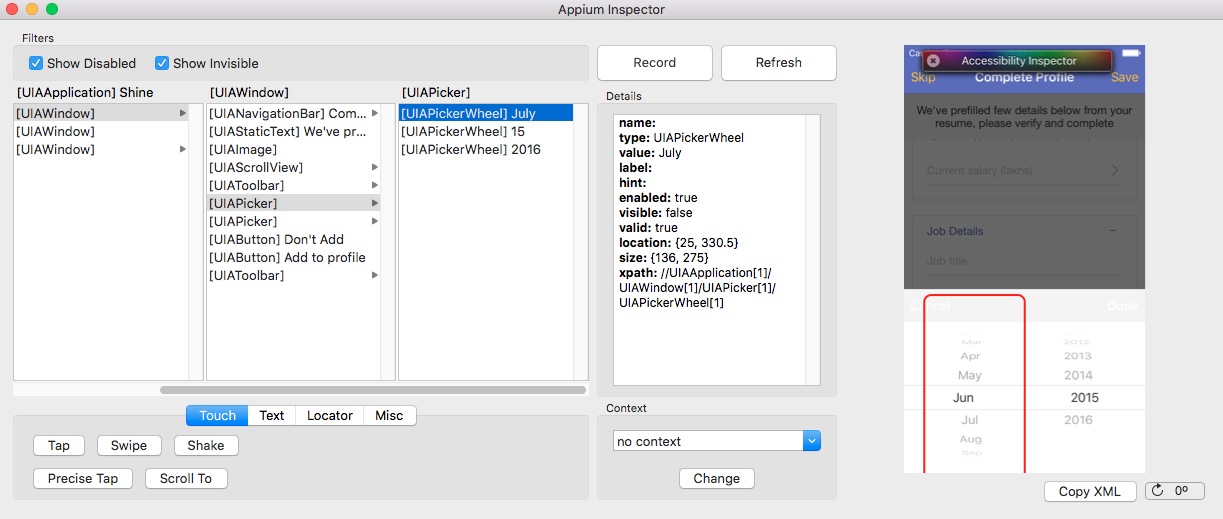Expand the UIANavigationBar row arrow
The height and width of the screenshot is (519, 1223).
point(375,113)
